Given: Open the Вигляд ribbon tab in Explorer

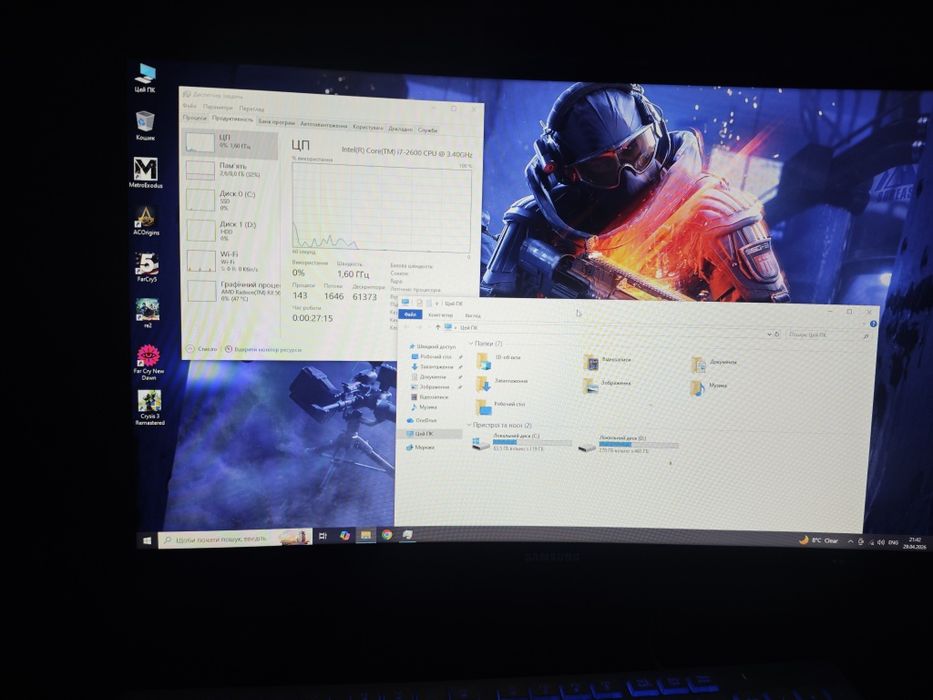Looking at the screenshot, I should pos(473,315).
